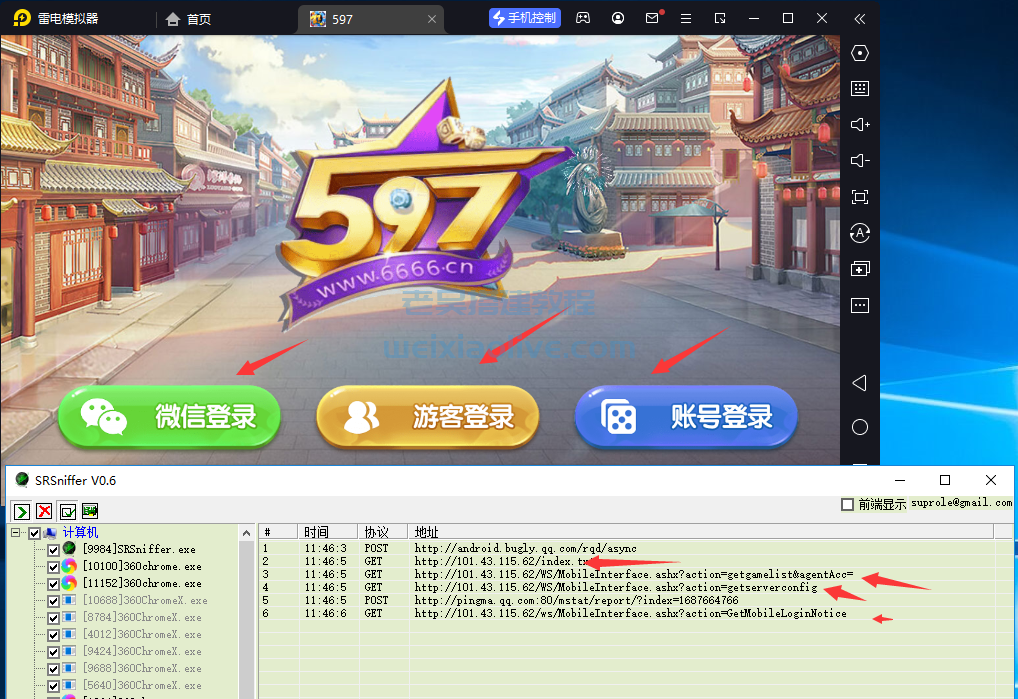The height and width of the screenshot is (699, 1018).
Task: Click the screen rotate icon in emulator sidebar
Action: click(859, 233)
